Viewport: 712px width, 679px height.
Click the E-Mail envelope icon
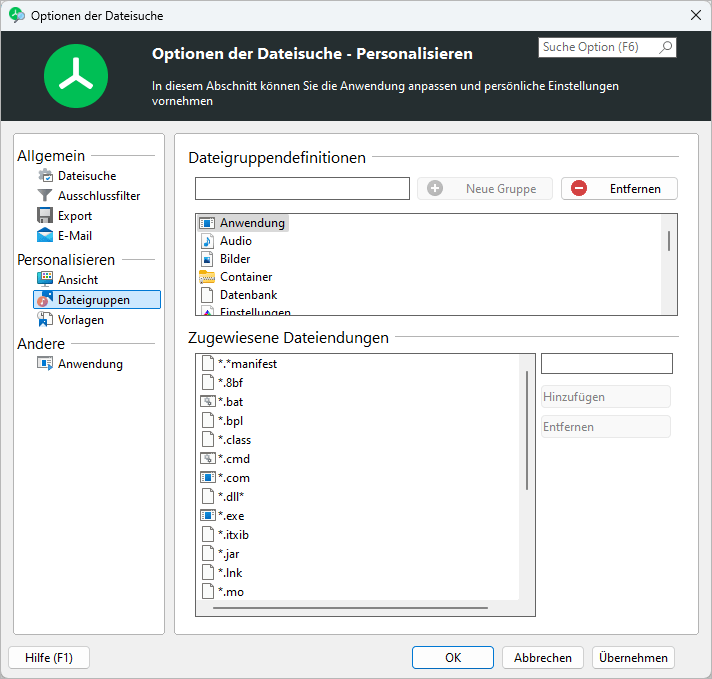45,236
